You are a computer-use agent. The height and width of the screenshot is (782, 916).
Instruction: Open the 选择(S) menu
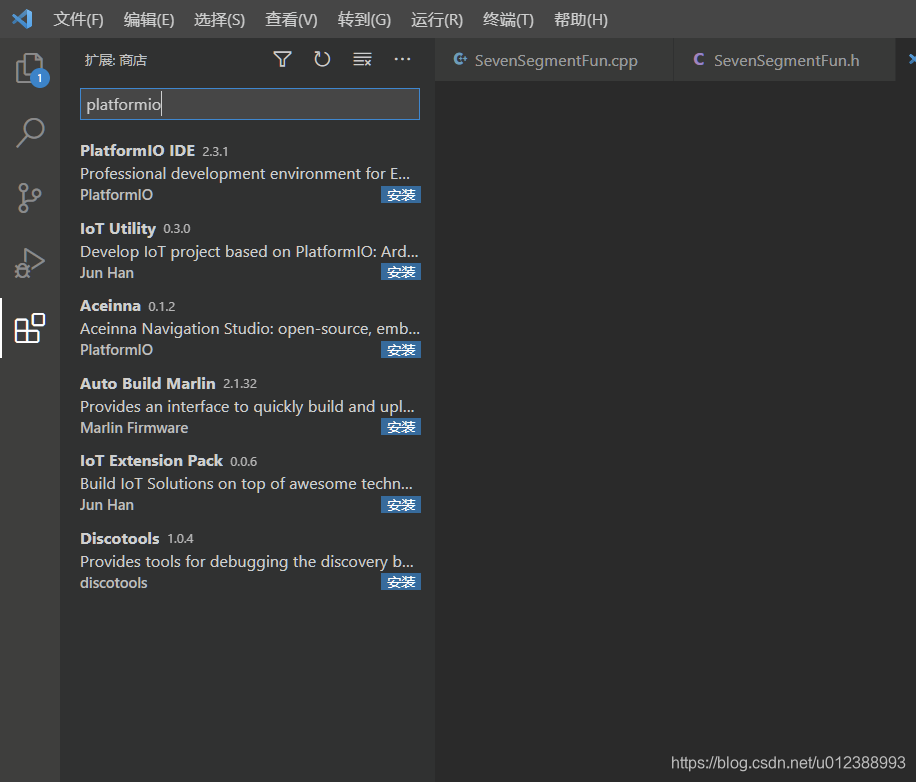[x=219, y=20]
